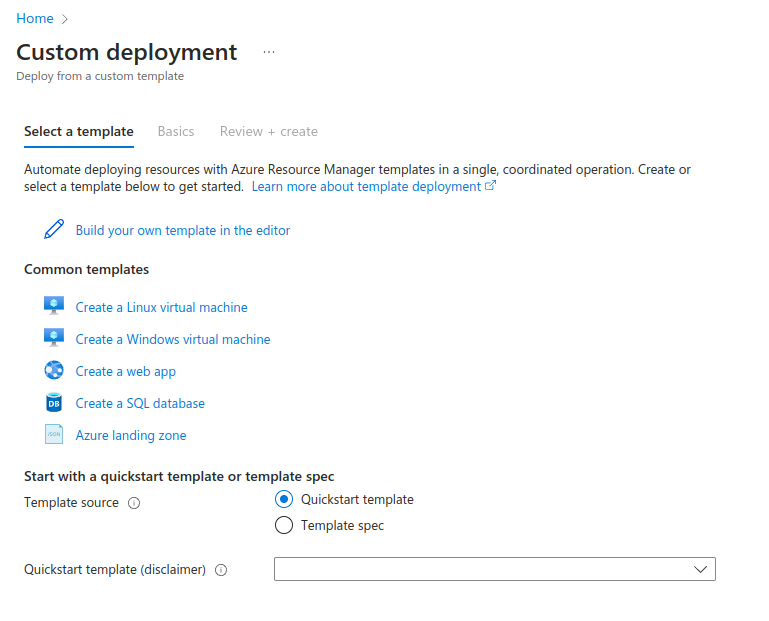This screenshot has width=769, height=621.
Task: Open the Select a template tab
Action: point(79,131)
